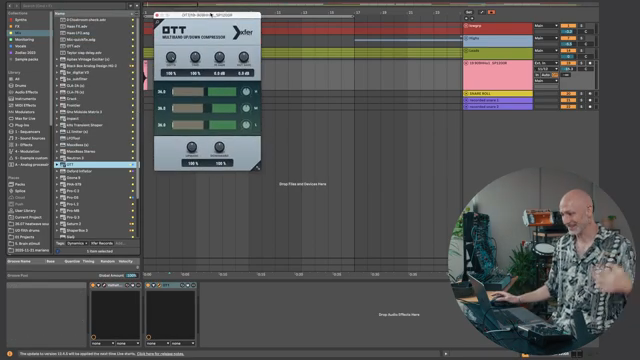
Task: Open Packs under Places
Action: tap(20, 184)
